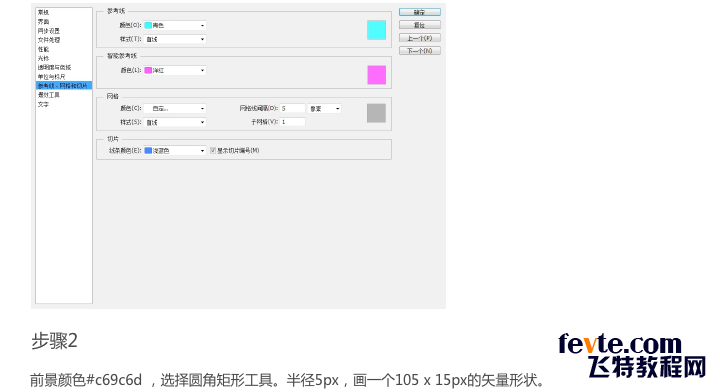Click the #c69c6d color code in the paragraph
The height and width of the screenshot is (392, 720).
click(x=114, y=380)
